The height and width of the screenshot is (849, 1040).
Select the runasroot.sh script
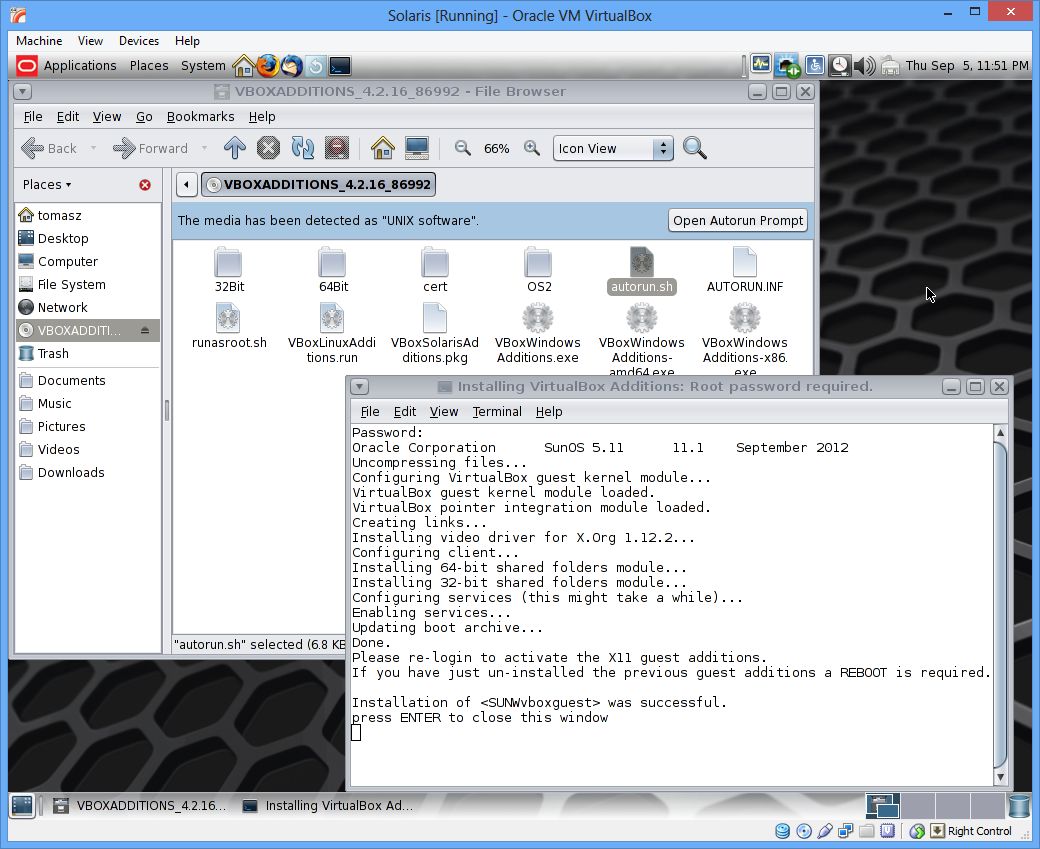coord(229,326)
